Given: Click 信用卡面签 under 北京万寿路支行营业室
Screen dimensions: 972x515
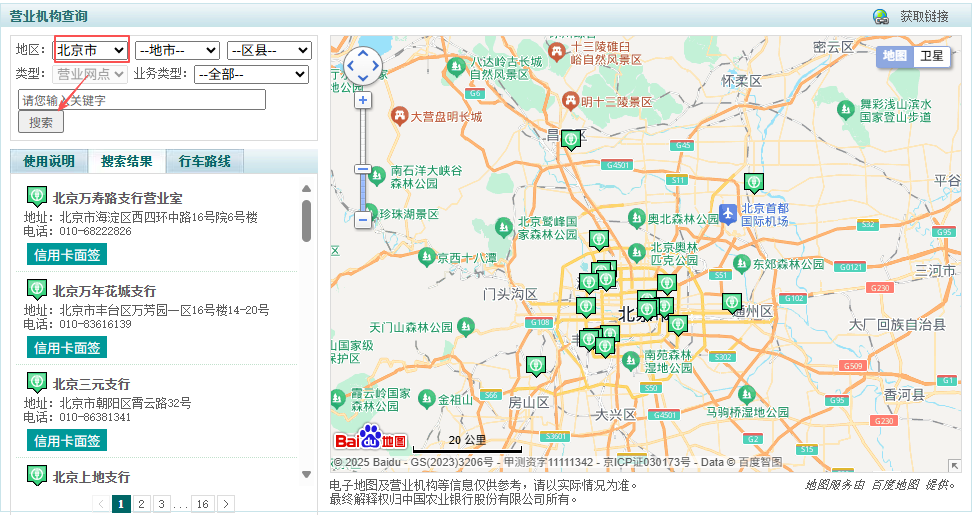Looking at the screenshot, I should pyautogui.click(x=67, y=255).
